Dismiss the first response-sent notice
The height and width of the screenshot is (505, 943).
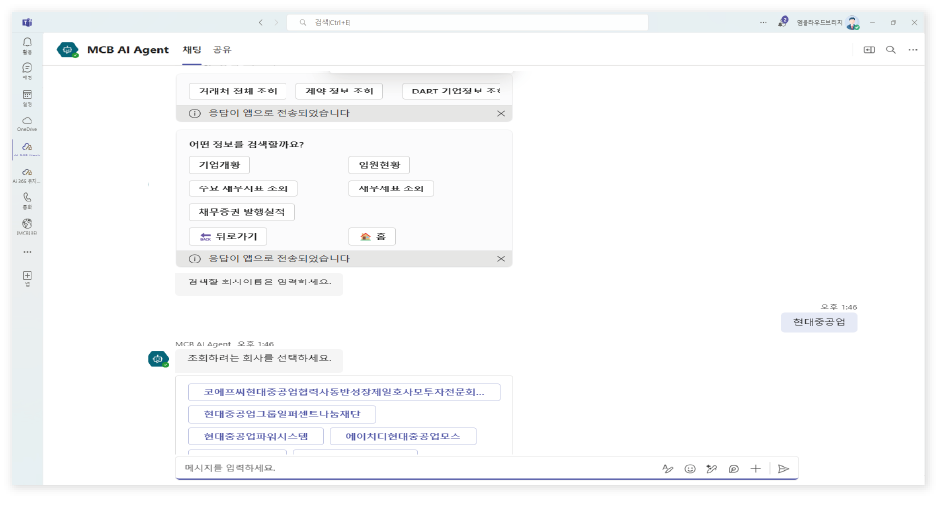pos(501,114)
